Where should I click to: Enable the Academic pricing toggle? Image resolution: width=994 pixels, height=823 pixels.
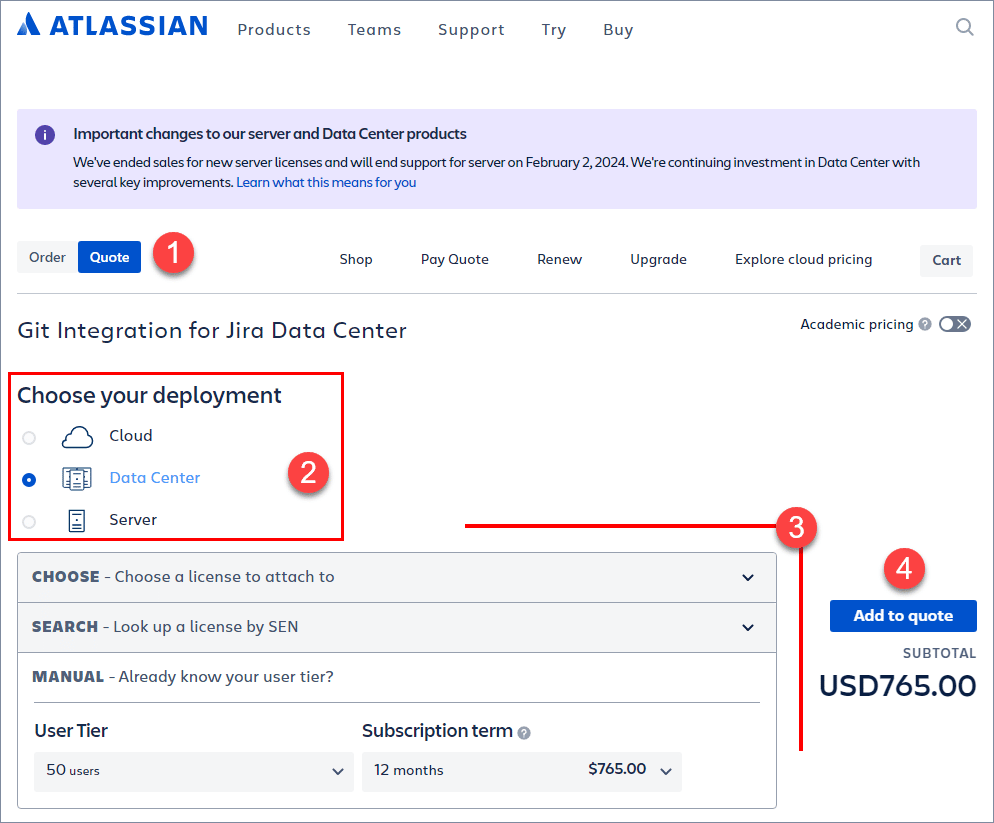[x=954, y=324]
